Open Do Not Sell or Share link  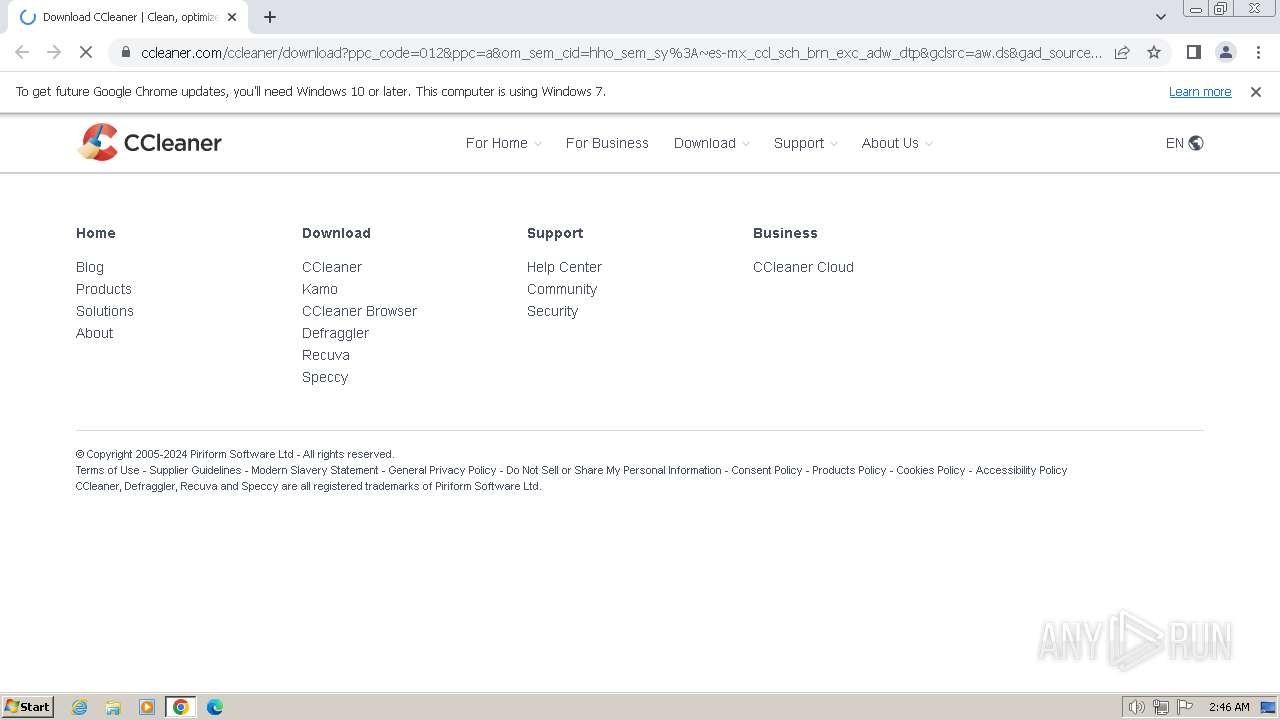pos(614,470)
